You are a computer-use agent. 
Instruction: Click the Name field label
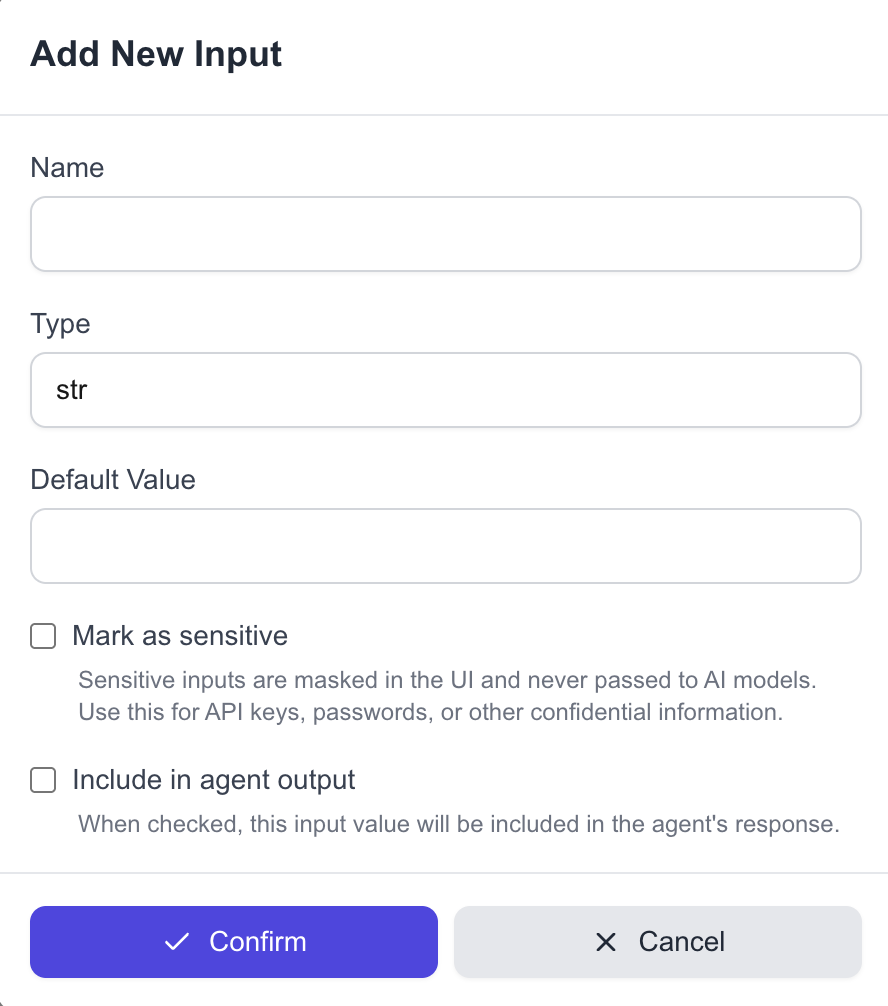(x=67, y=167)
